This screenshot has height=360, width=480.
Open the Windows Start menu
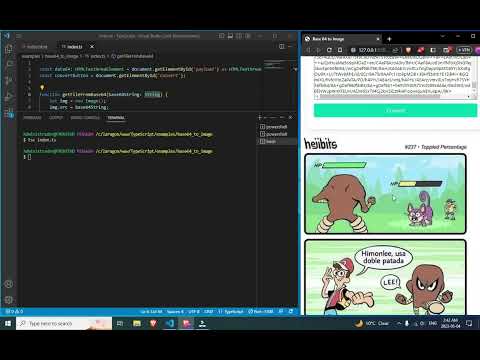[x=8, y=323]
